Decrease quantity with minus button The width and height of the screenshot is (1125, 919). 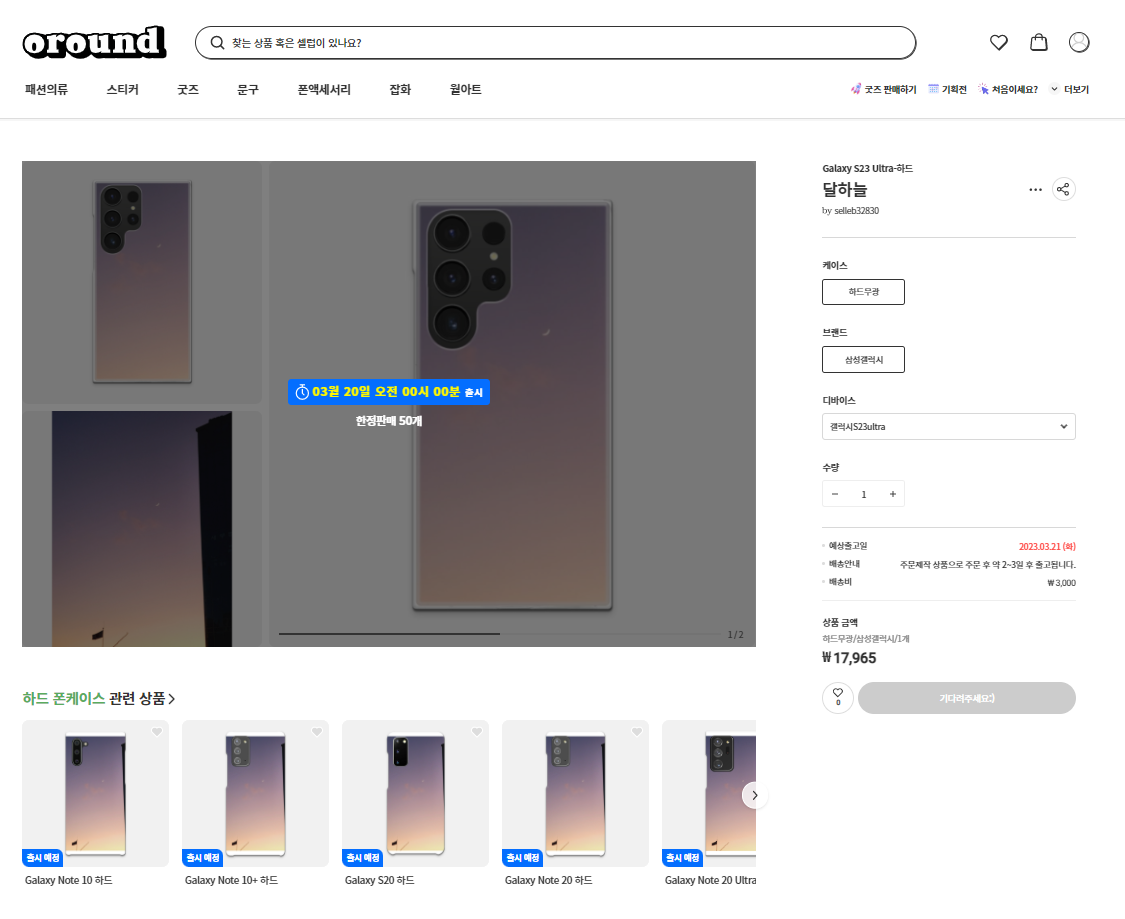pos(834,494)
